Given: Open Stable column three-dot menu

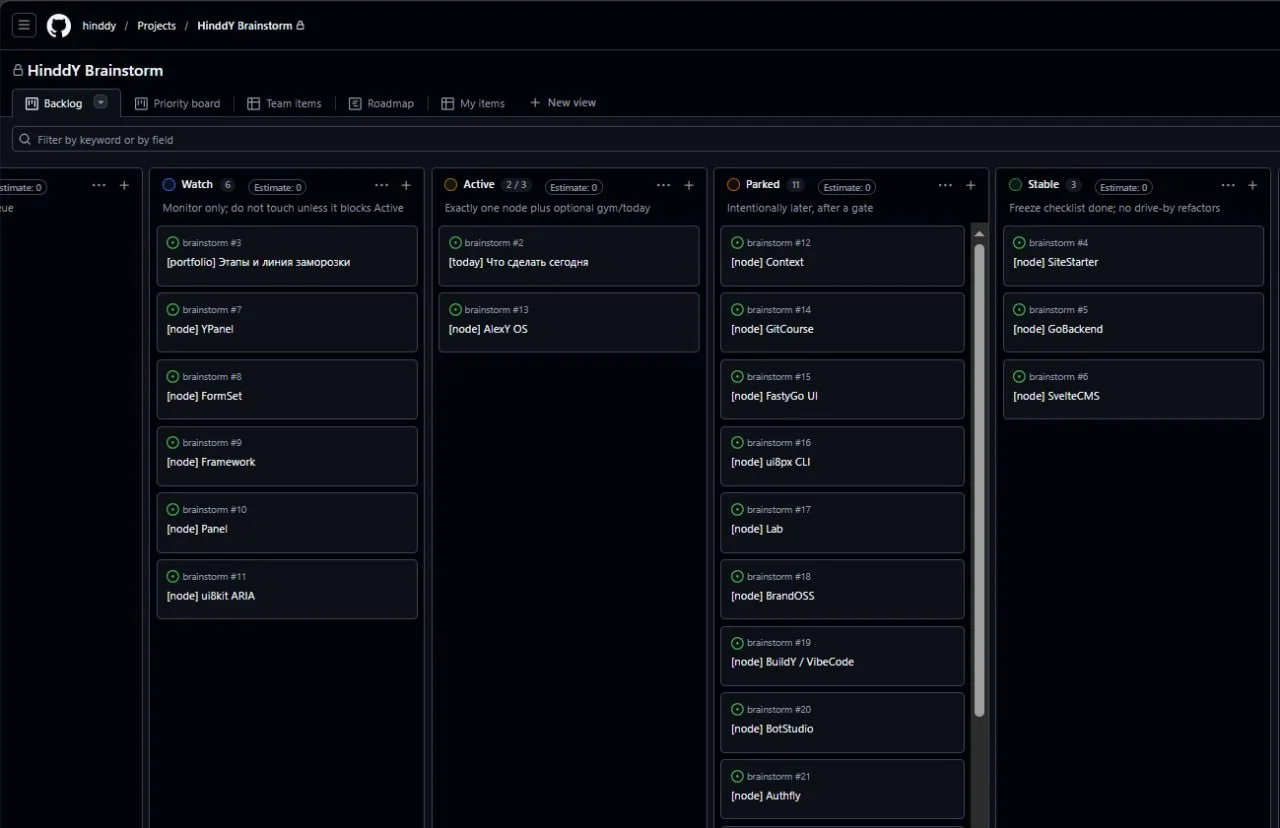Looking at the screenshot, I should [1228, 185].
